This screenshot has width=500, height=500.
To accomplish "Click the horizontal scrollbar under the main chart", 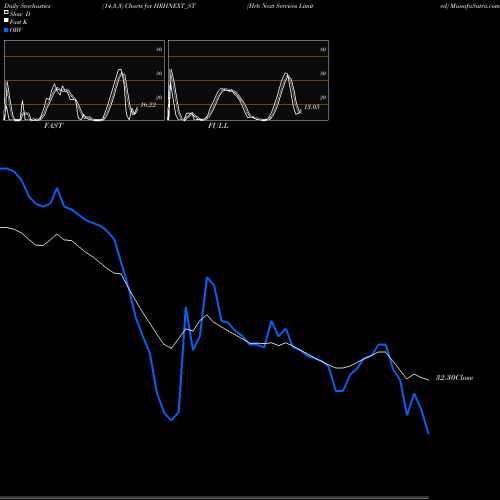I will (214, 497).
